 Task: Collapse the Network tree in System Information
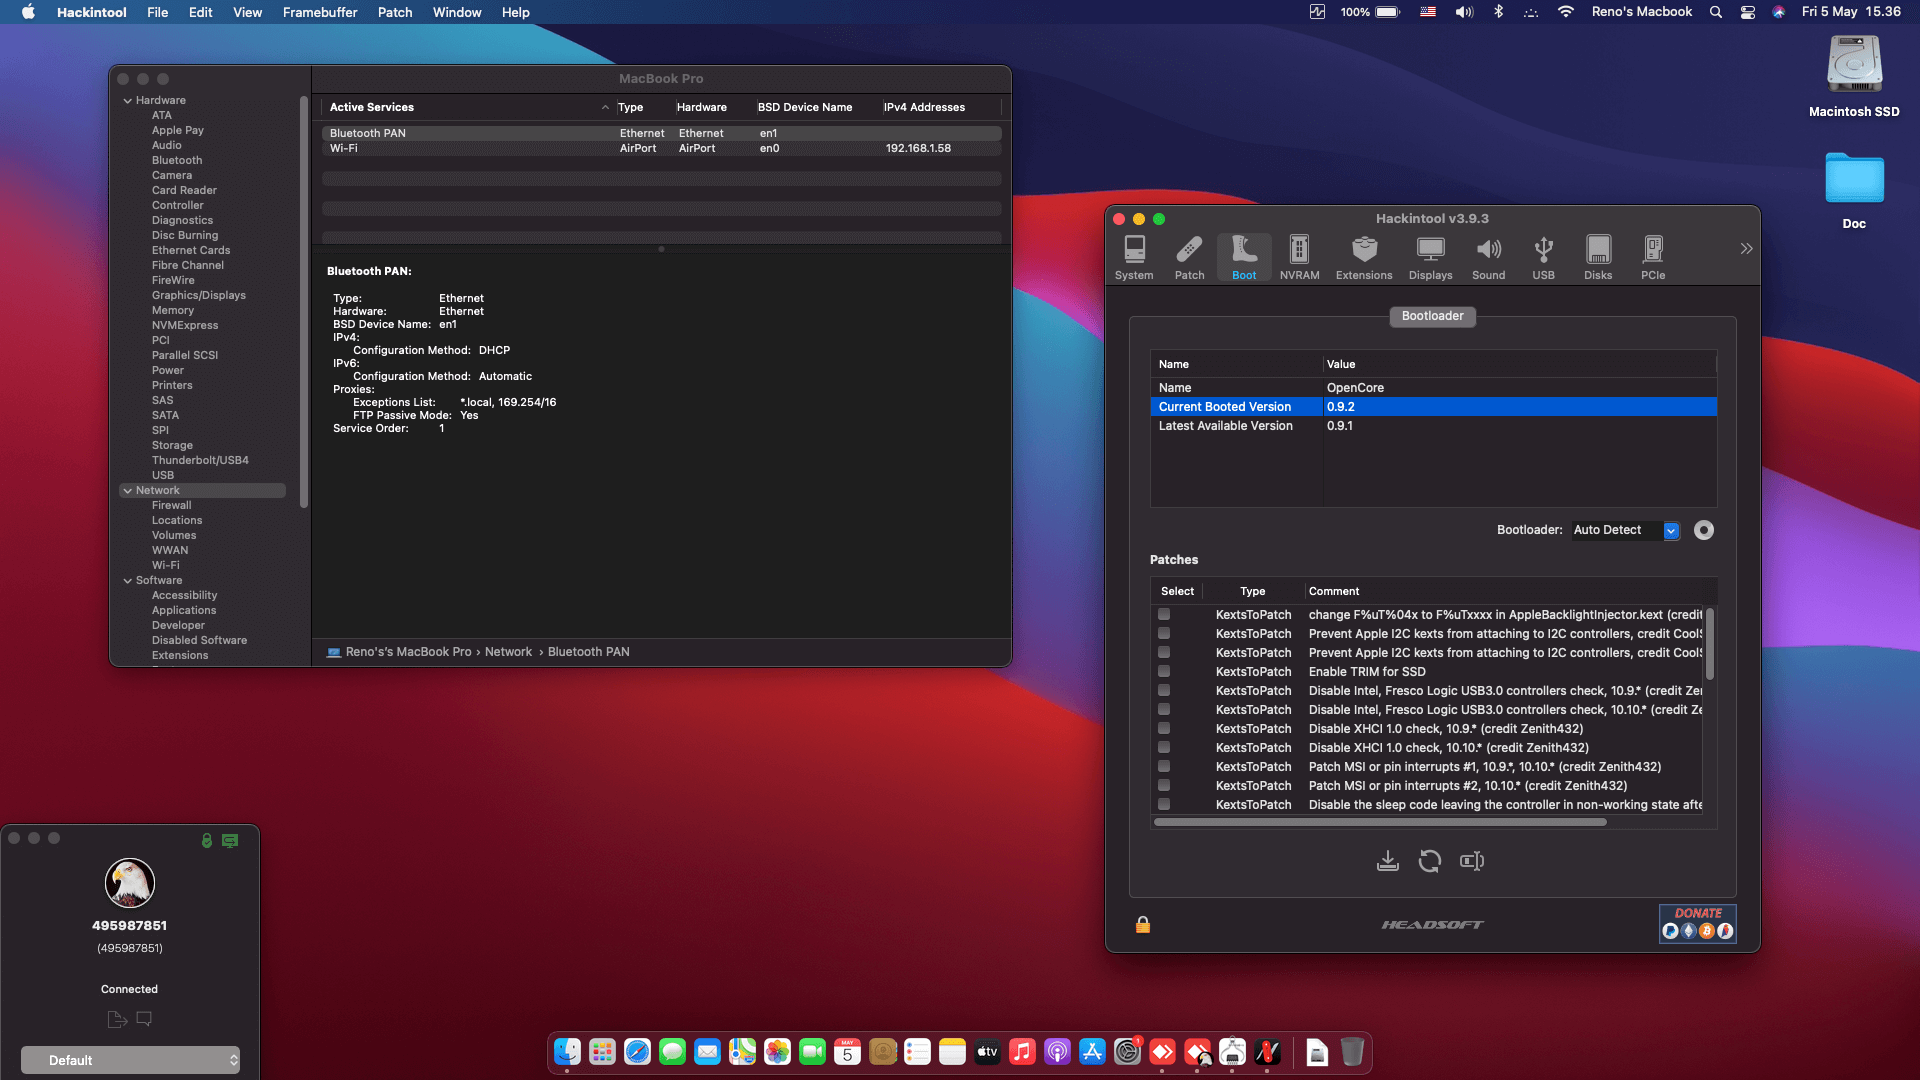pyautogui.click(x=128, y=490)
